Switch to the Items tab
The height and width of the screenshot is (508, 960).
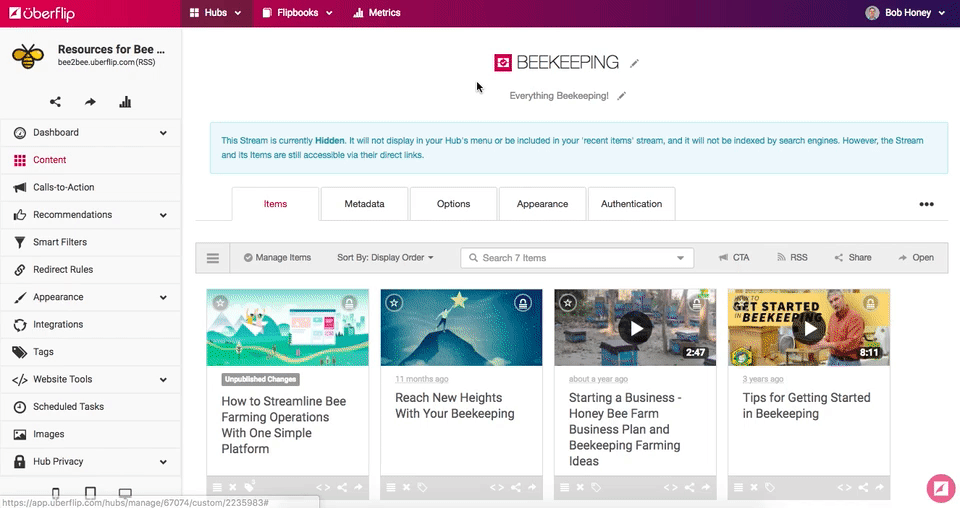click(275, 204)
